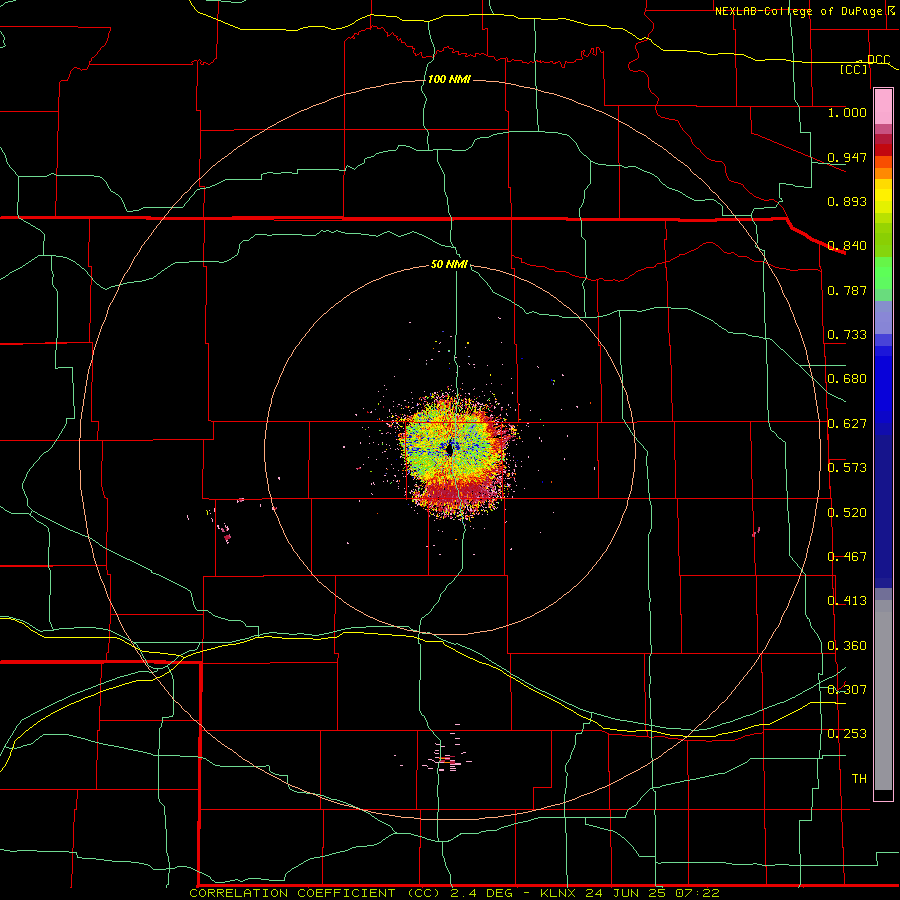Click the 0.467 scale value

tap(847, 557)
